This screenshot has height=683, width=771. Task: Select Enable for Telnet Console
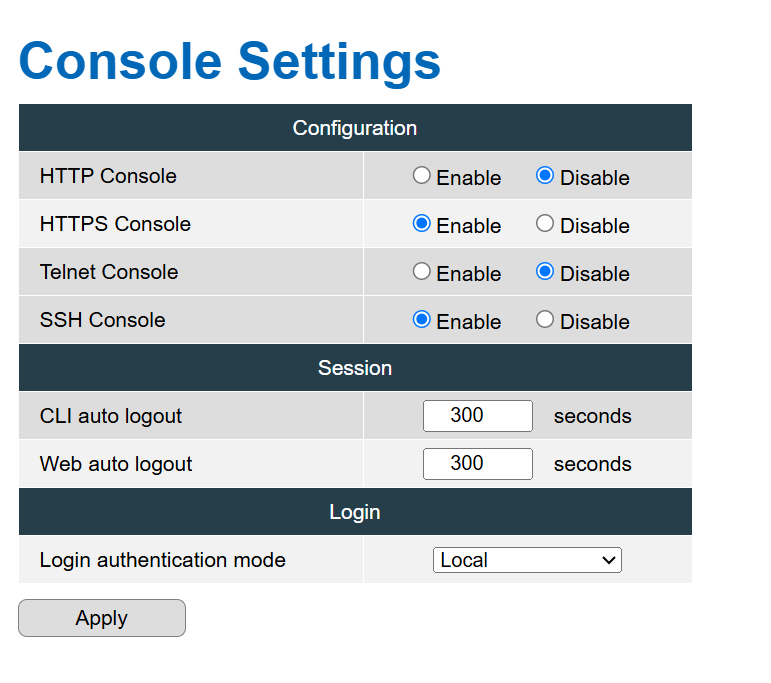pyautogui.click(x=421, y=271)
